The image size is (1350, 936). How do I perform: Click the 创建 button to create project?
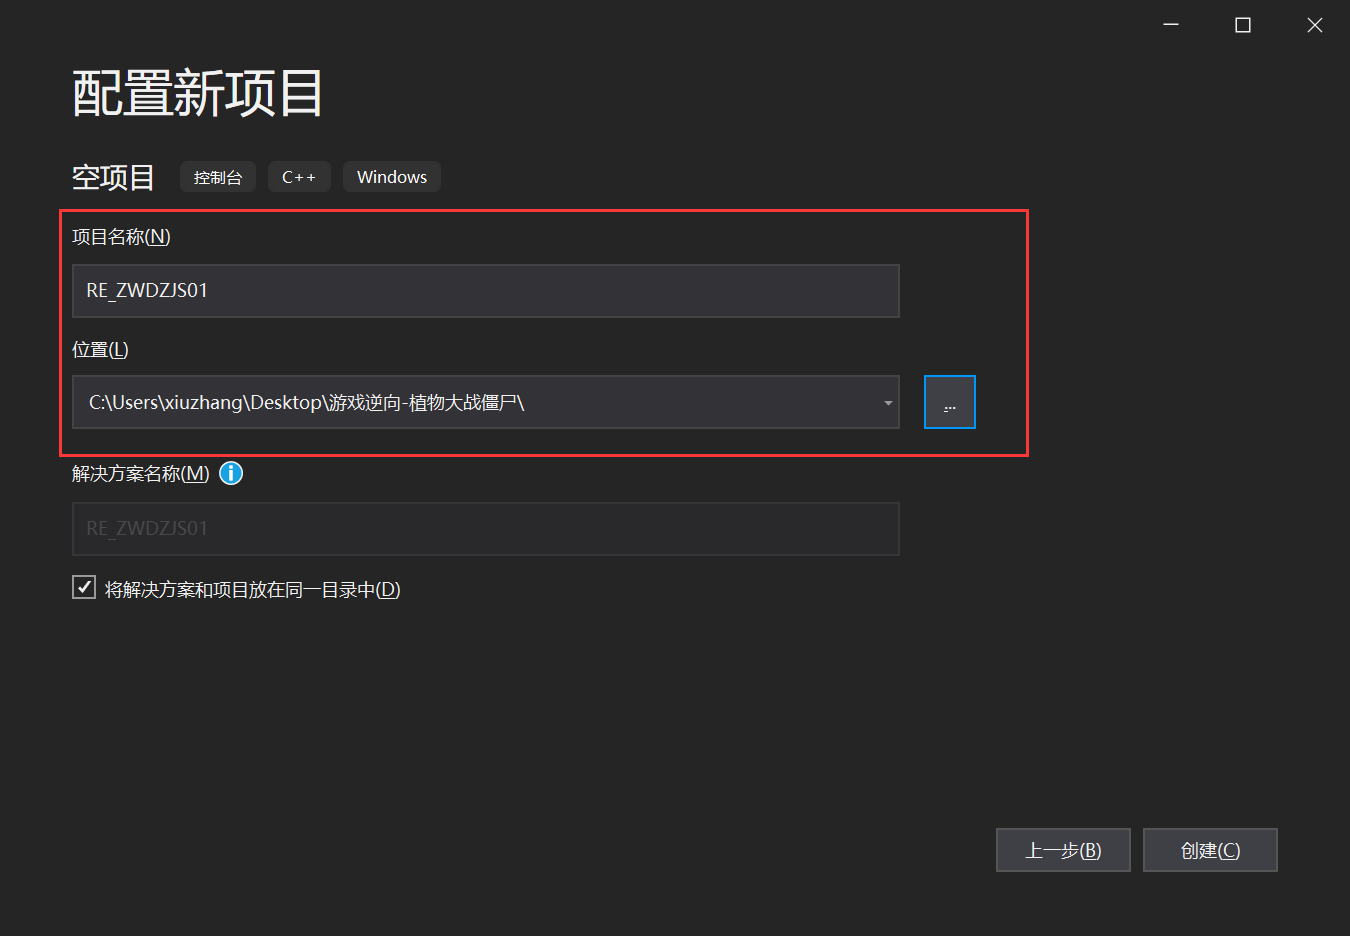[1210, 849]
